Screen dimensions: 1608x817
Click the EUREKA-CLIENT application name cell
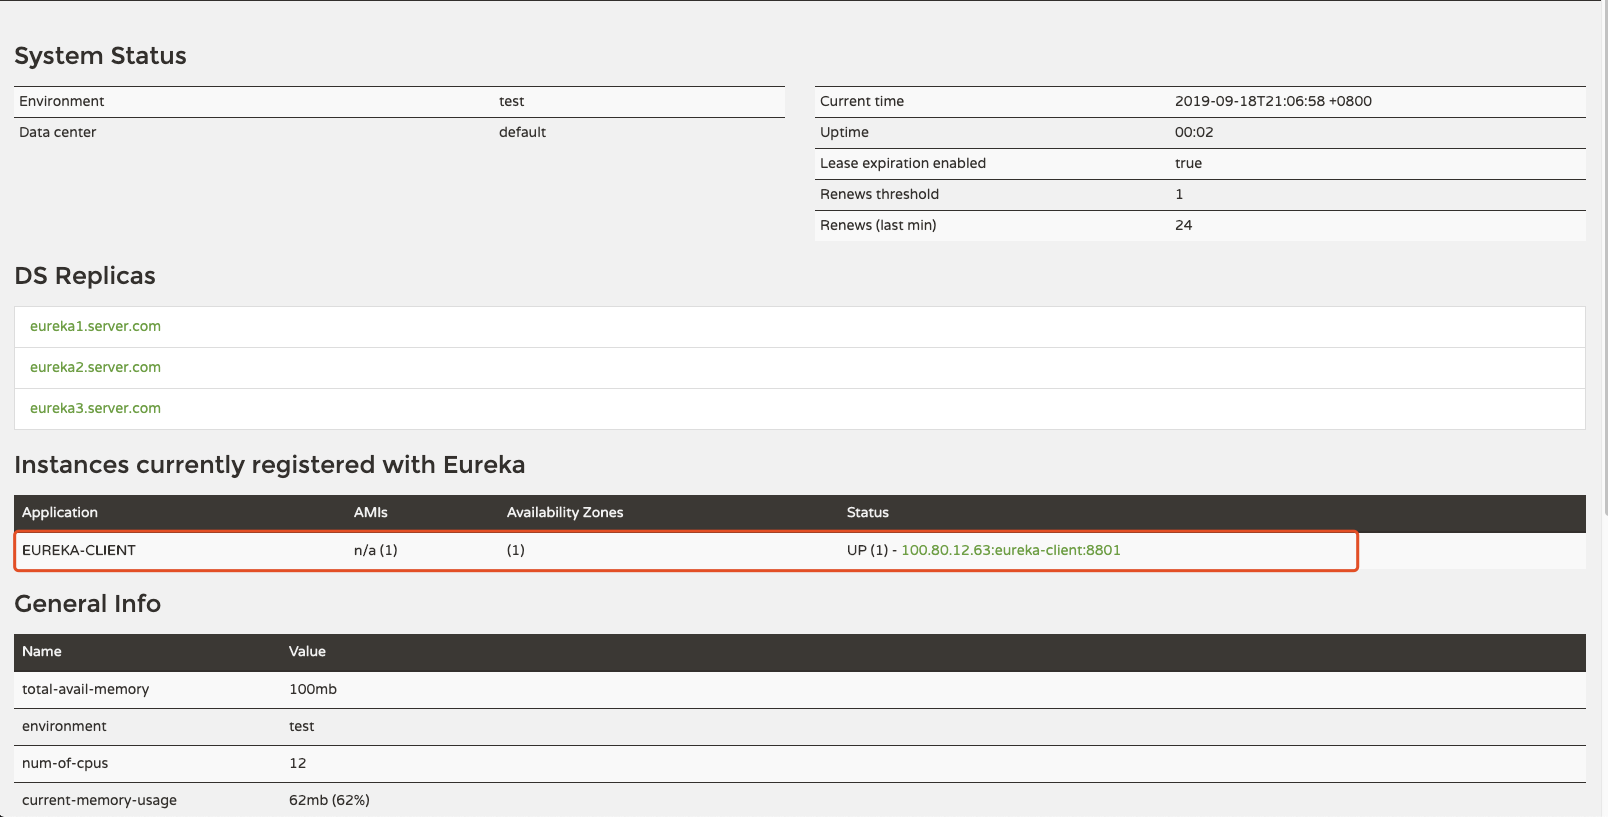[79, 550]
